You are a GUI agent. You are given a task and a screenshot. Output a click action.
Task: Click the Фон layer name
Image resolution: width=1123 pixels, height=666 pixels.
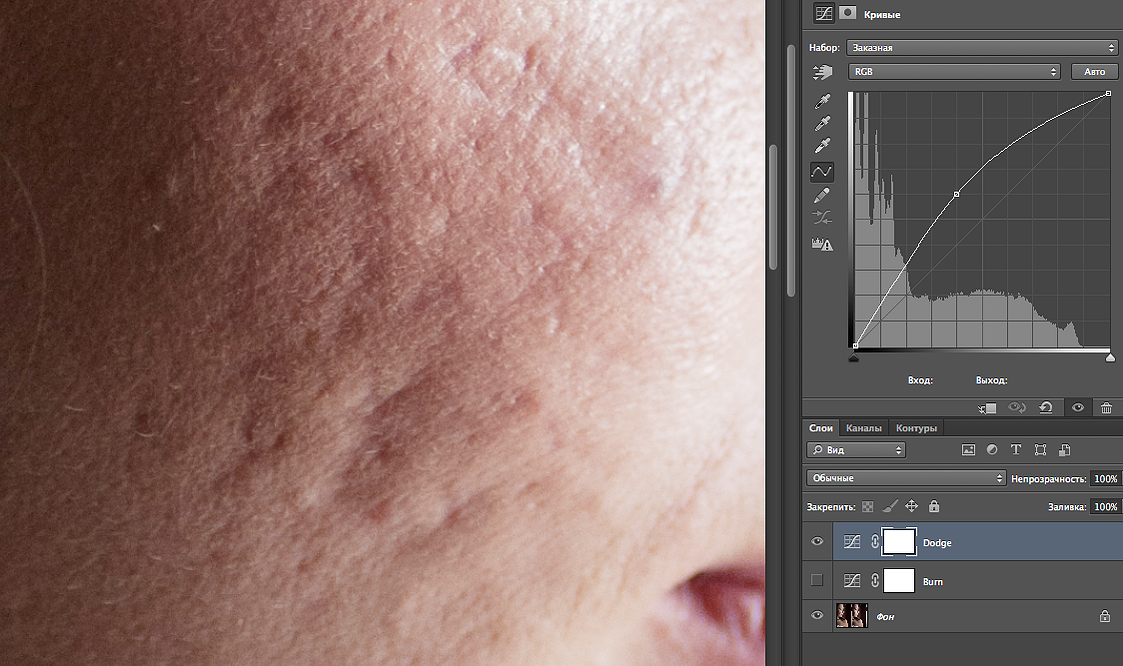point(885,617)
